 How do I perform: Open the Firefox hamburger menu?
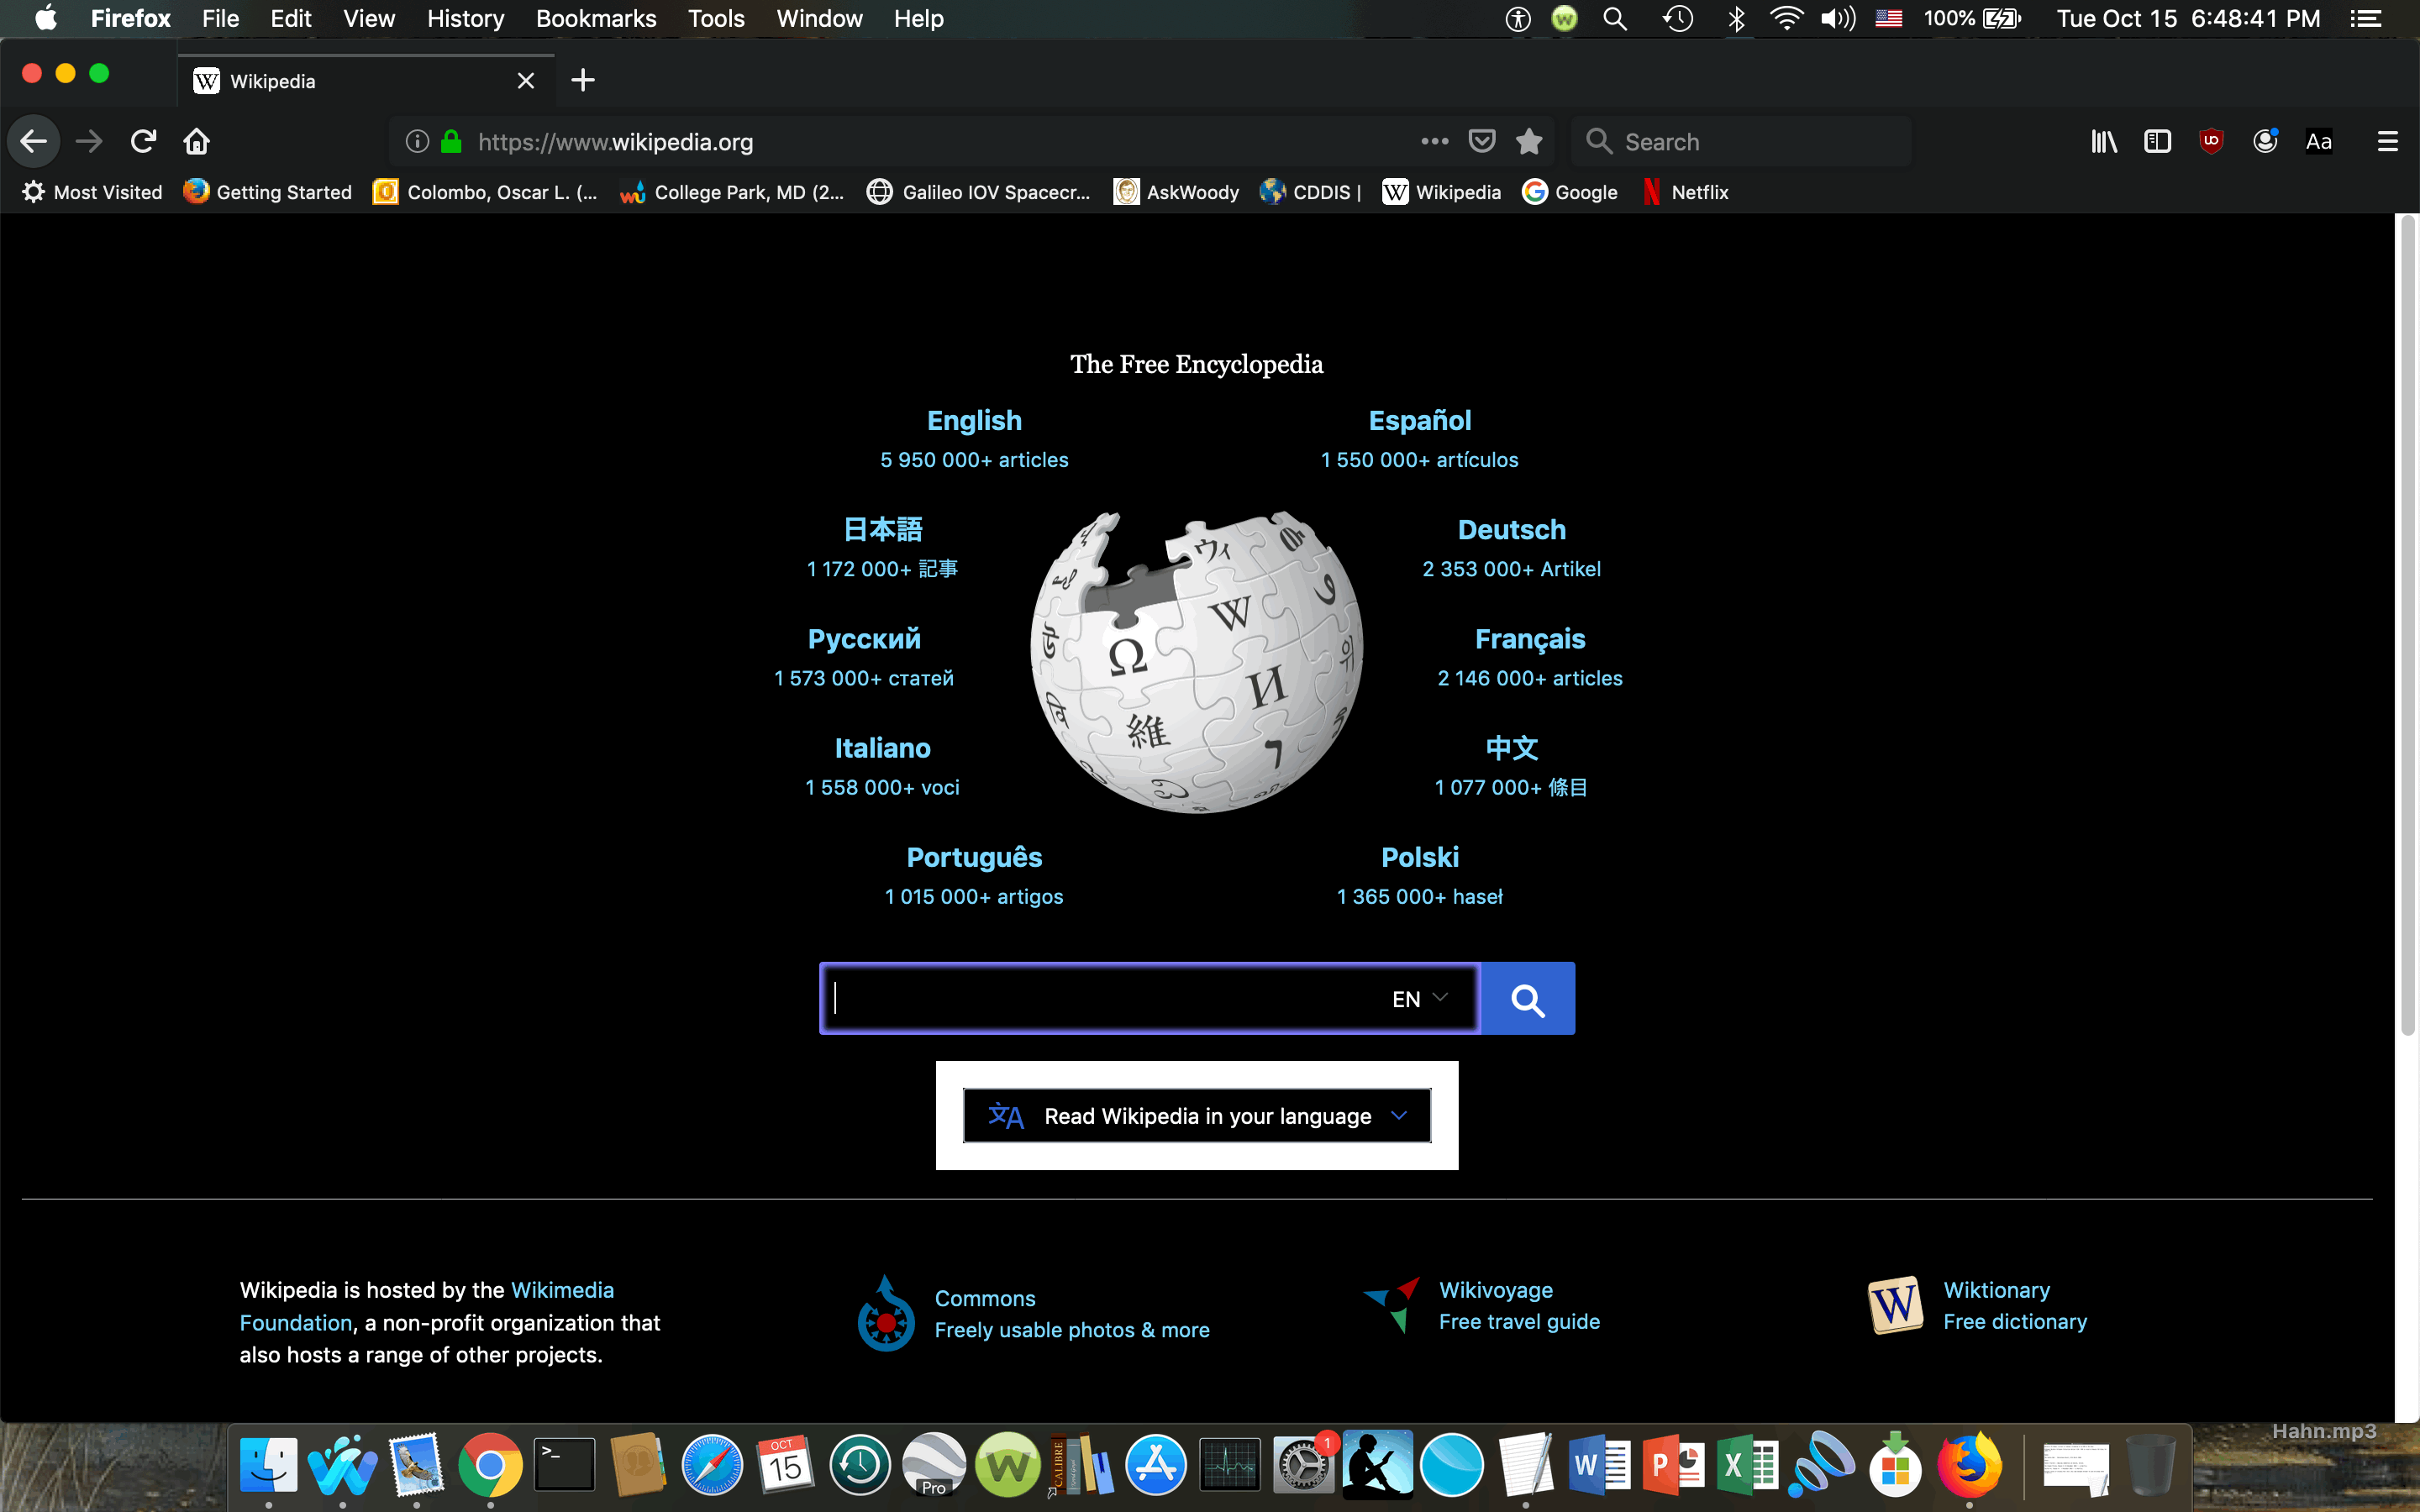tap(2387, 141)
